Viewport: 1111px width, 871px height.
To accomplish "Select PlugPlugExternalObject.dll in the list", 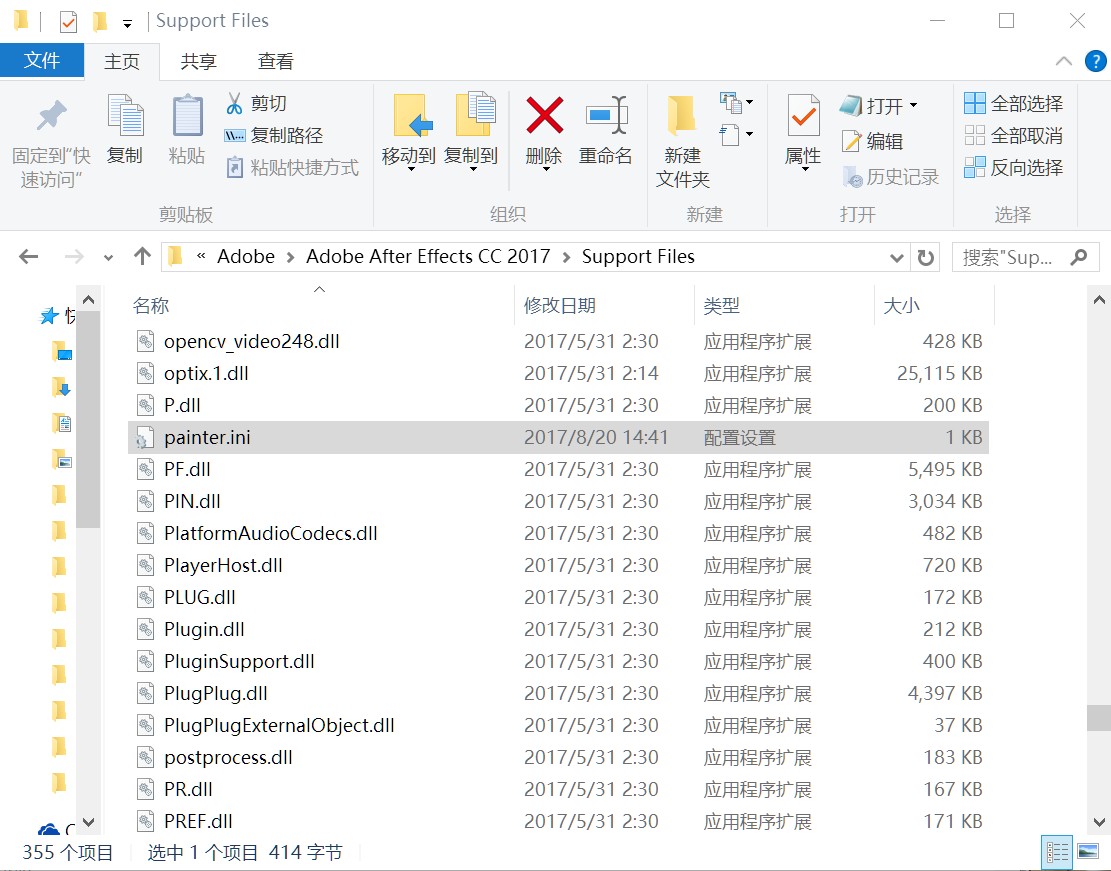I will [558, 726].
